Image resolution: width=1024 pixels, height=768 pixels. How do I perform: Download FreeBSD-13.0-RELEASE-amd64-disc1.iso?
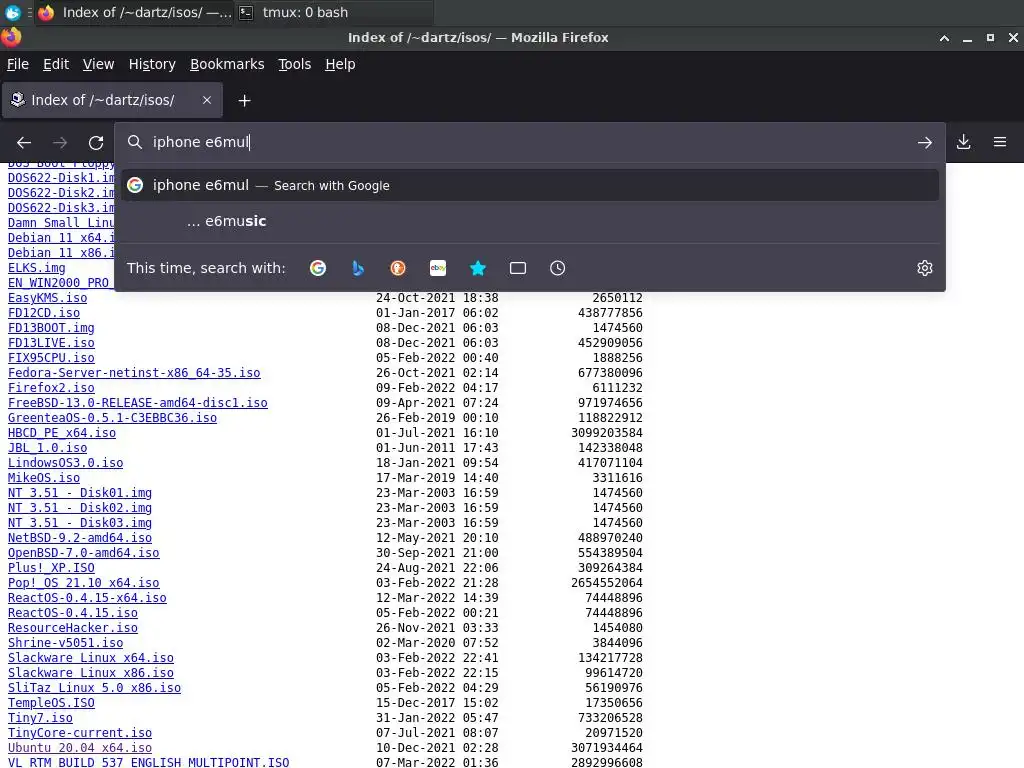(x=138, y=403)
